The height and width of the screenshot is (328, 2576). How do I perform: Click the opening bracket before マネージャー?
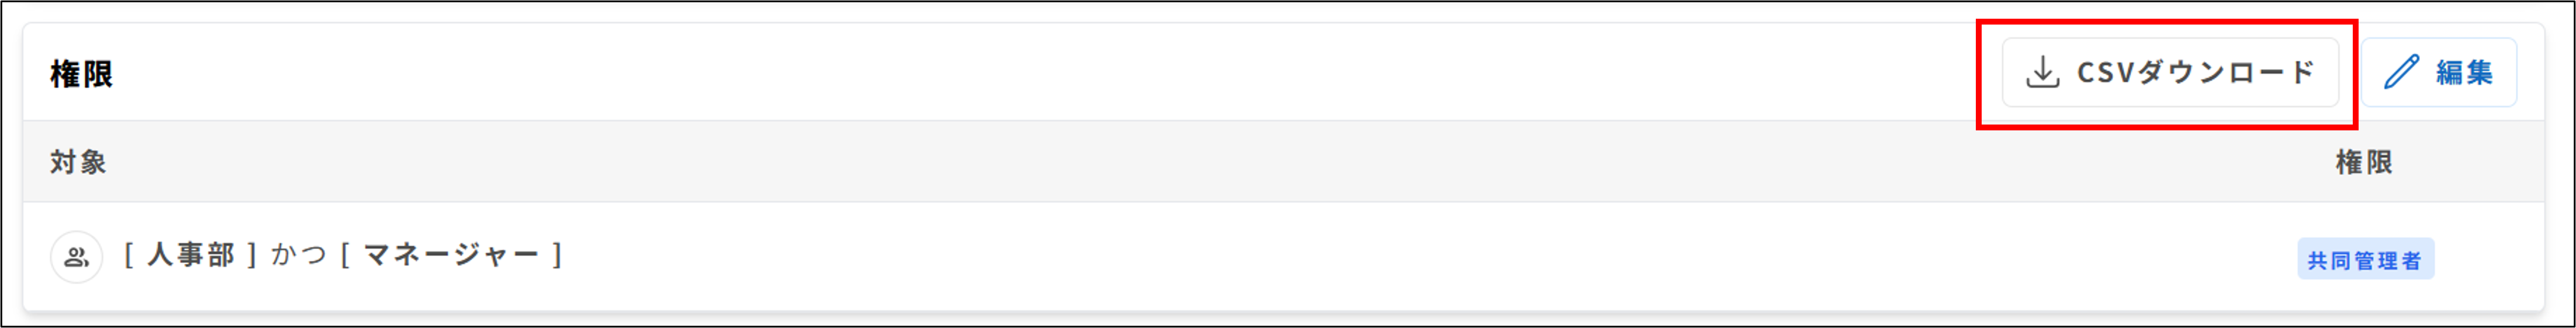(x=344, y=255)
